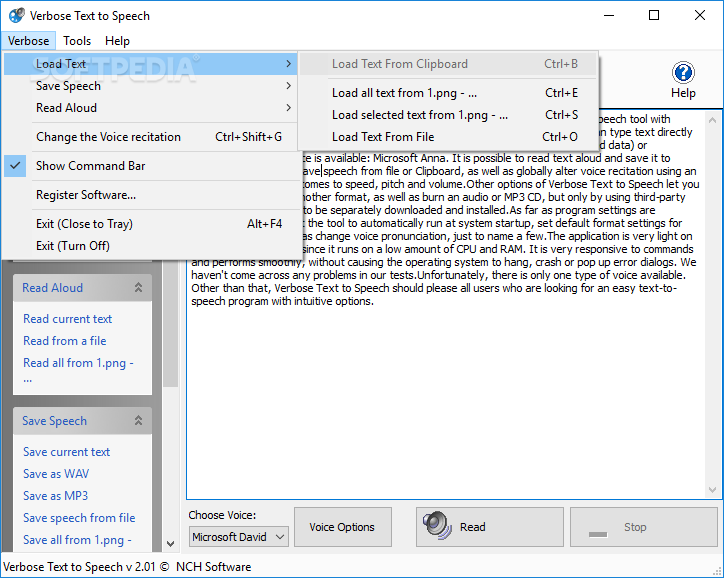
Task: Click the Read button
Action: click(x=490, y=527)
